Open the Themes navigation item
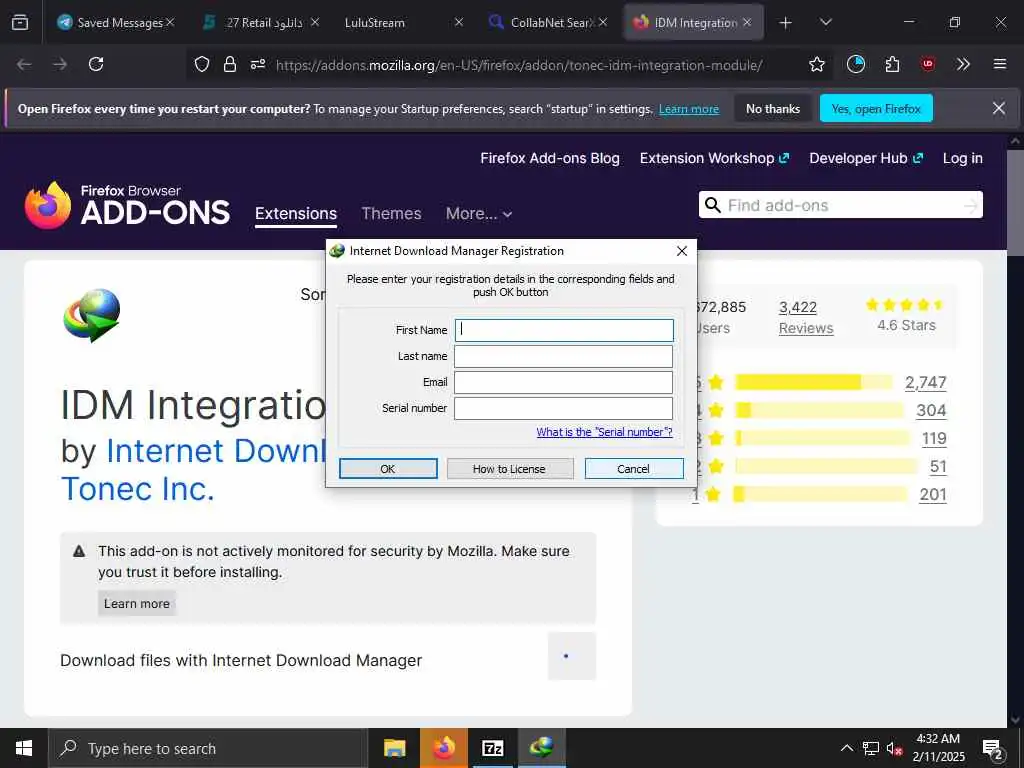Screen dimensions: 1024x768 pyautogui.click(x=391, y=214)
